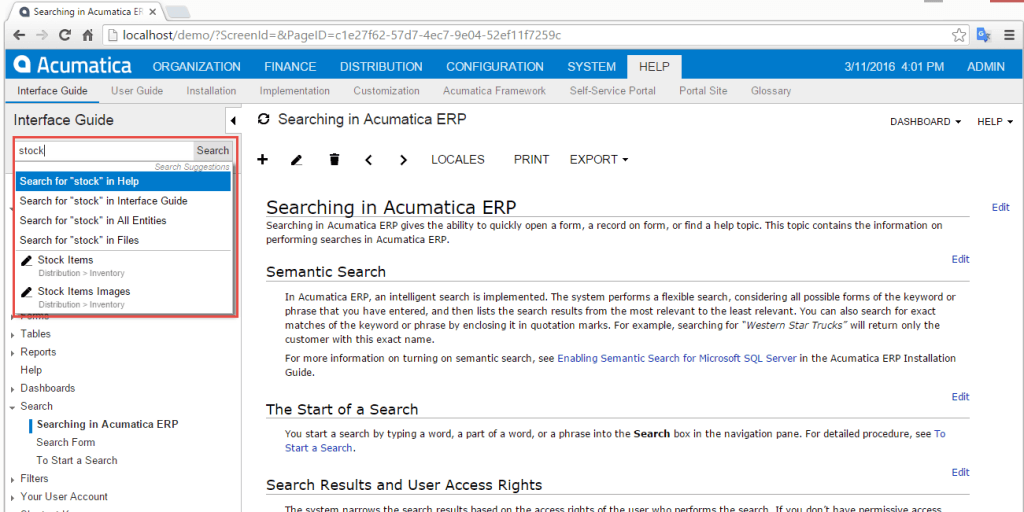
Task: Click the PRINT button
Action: tap(532, 159)
